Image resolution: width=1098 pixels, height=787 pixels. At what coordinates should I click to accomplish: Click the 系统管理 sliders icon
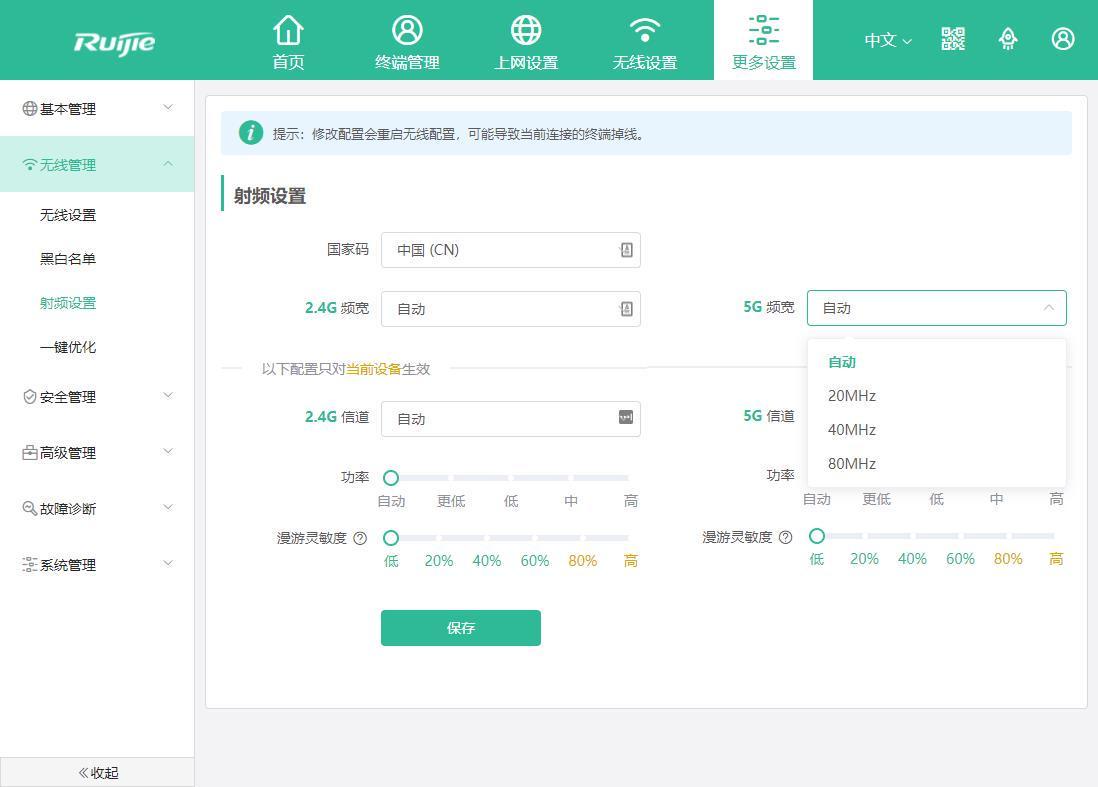click(29, 564)
